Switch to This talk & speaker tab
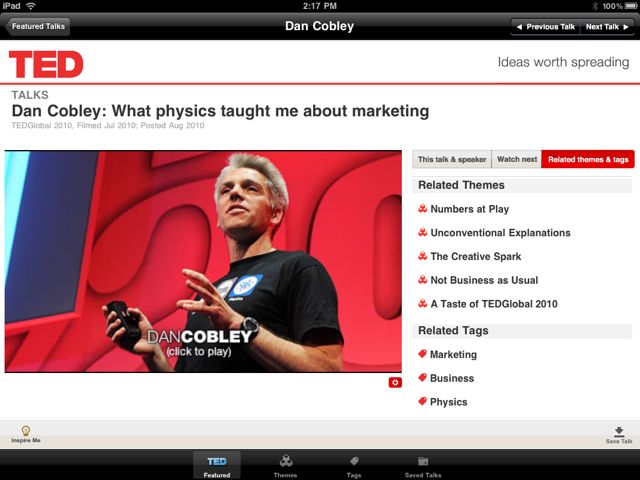The image size is (640, 480). [452, 159]
